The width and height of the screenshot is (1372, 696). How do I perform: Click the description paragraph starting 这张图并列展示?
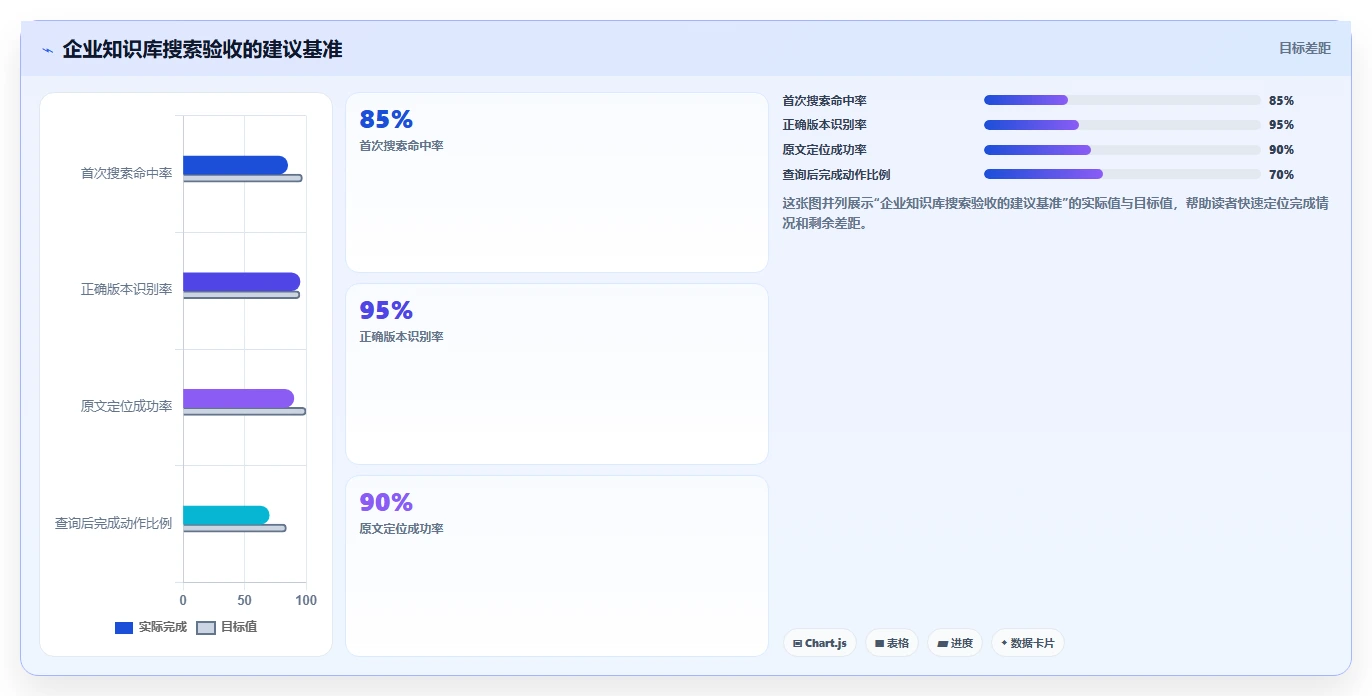(1055, 213)
